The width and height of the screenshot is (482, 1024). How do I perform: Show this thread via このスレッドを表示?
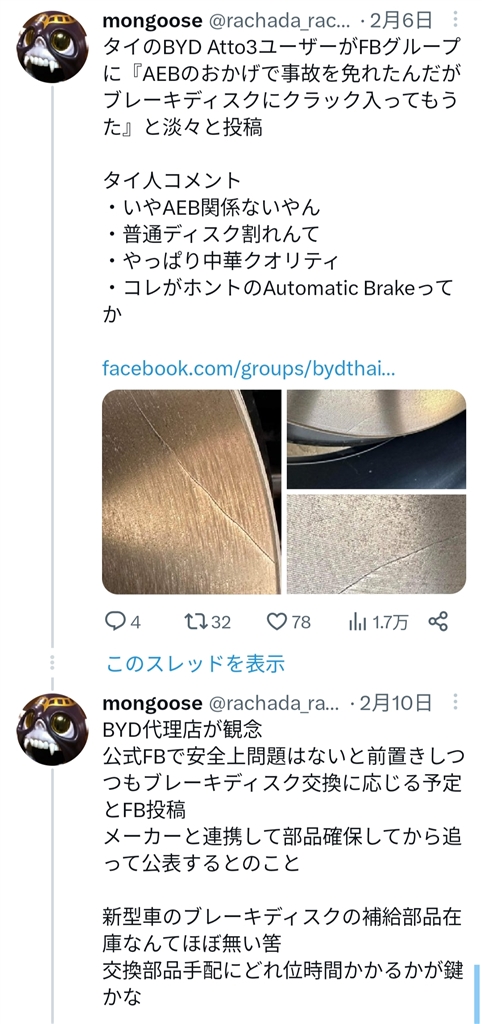195,664
